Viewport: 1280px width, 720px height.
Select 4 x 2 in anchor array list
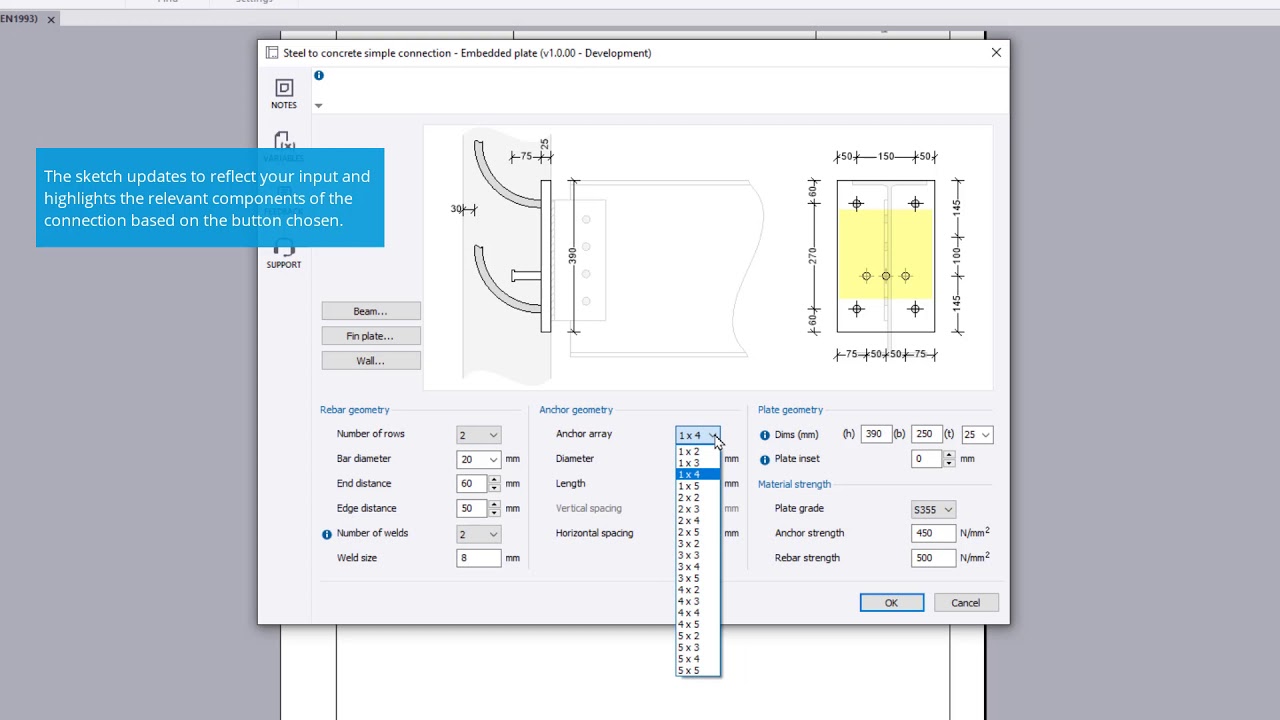click(697, 590)
